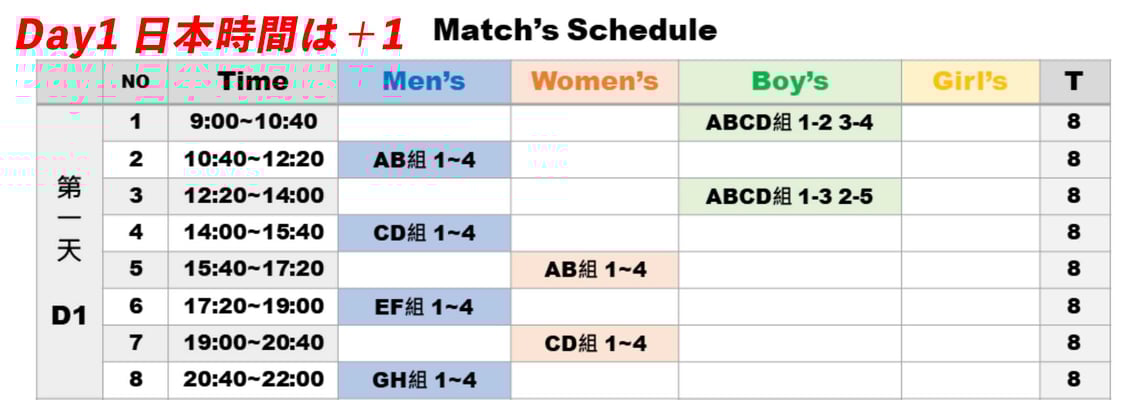Select the Boy's ABCD組 1-2 3-4 cell
Screen dimensions: 1130x400
click(x=789, y=123)
